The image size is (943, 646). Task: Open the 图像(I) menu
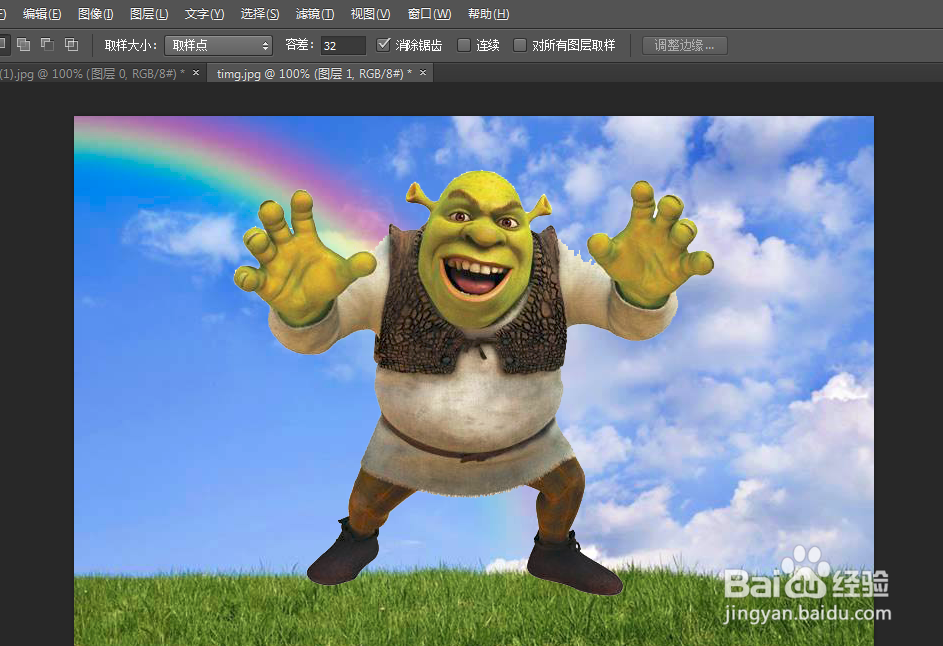click(x=96, y=14)
